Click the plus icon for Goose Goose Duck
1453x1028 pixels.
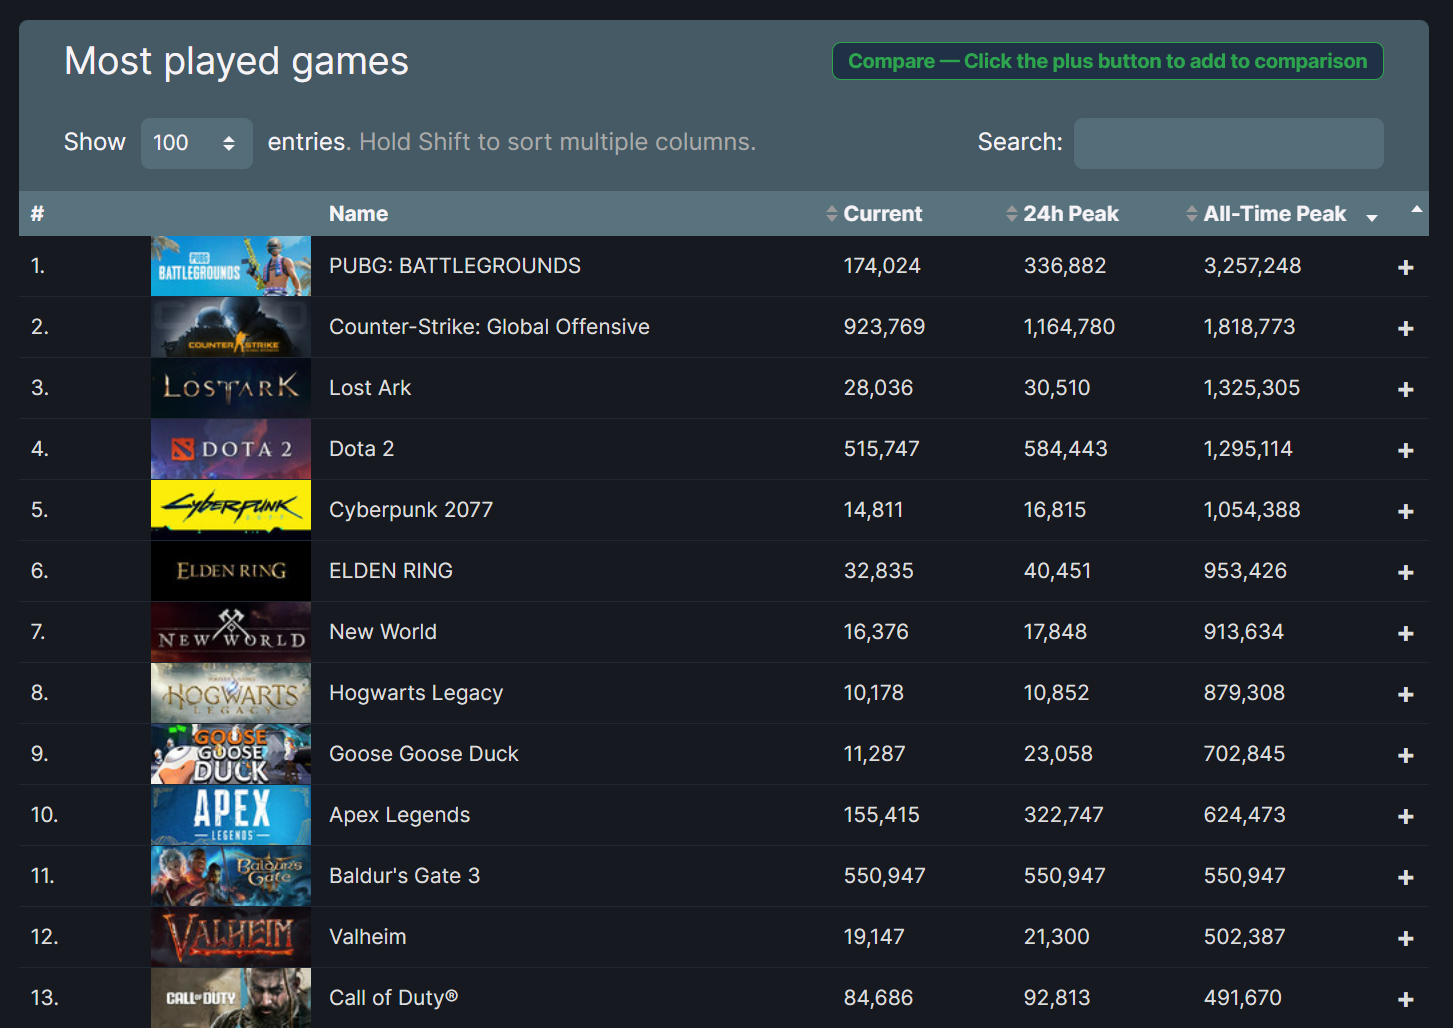click(x=1405, y=755)
